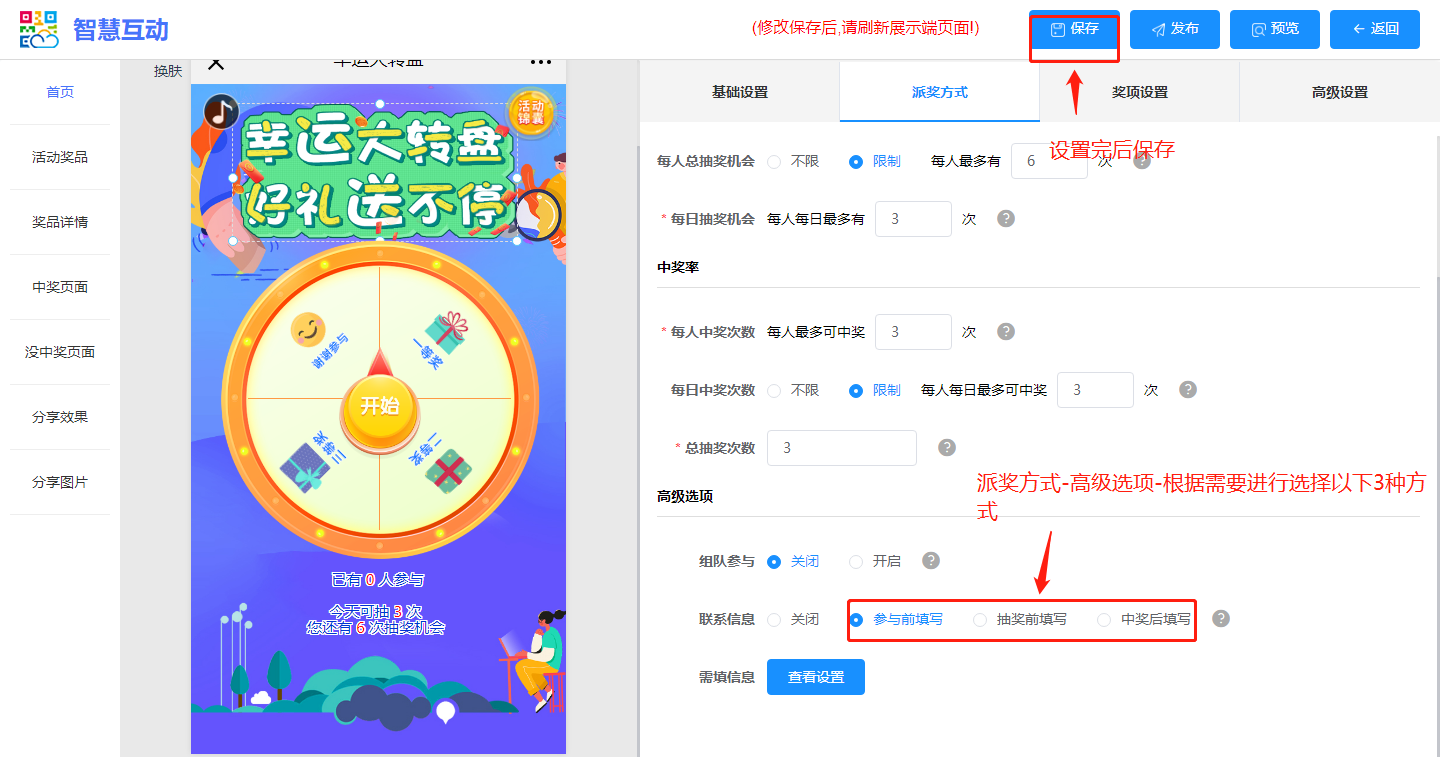Open the 高级设置 tab
The width and height of the screenshot is (1440, 757).
pos(1339,92)
